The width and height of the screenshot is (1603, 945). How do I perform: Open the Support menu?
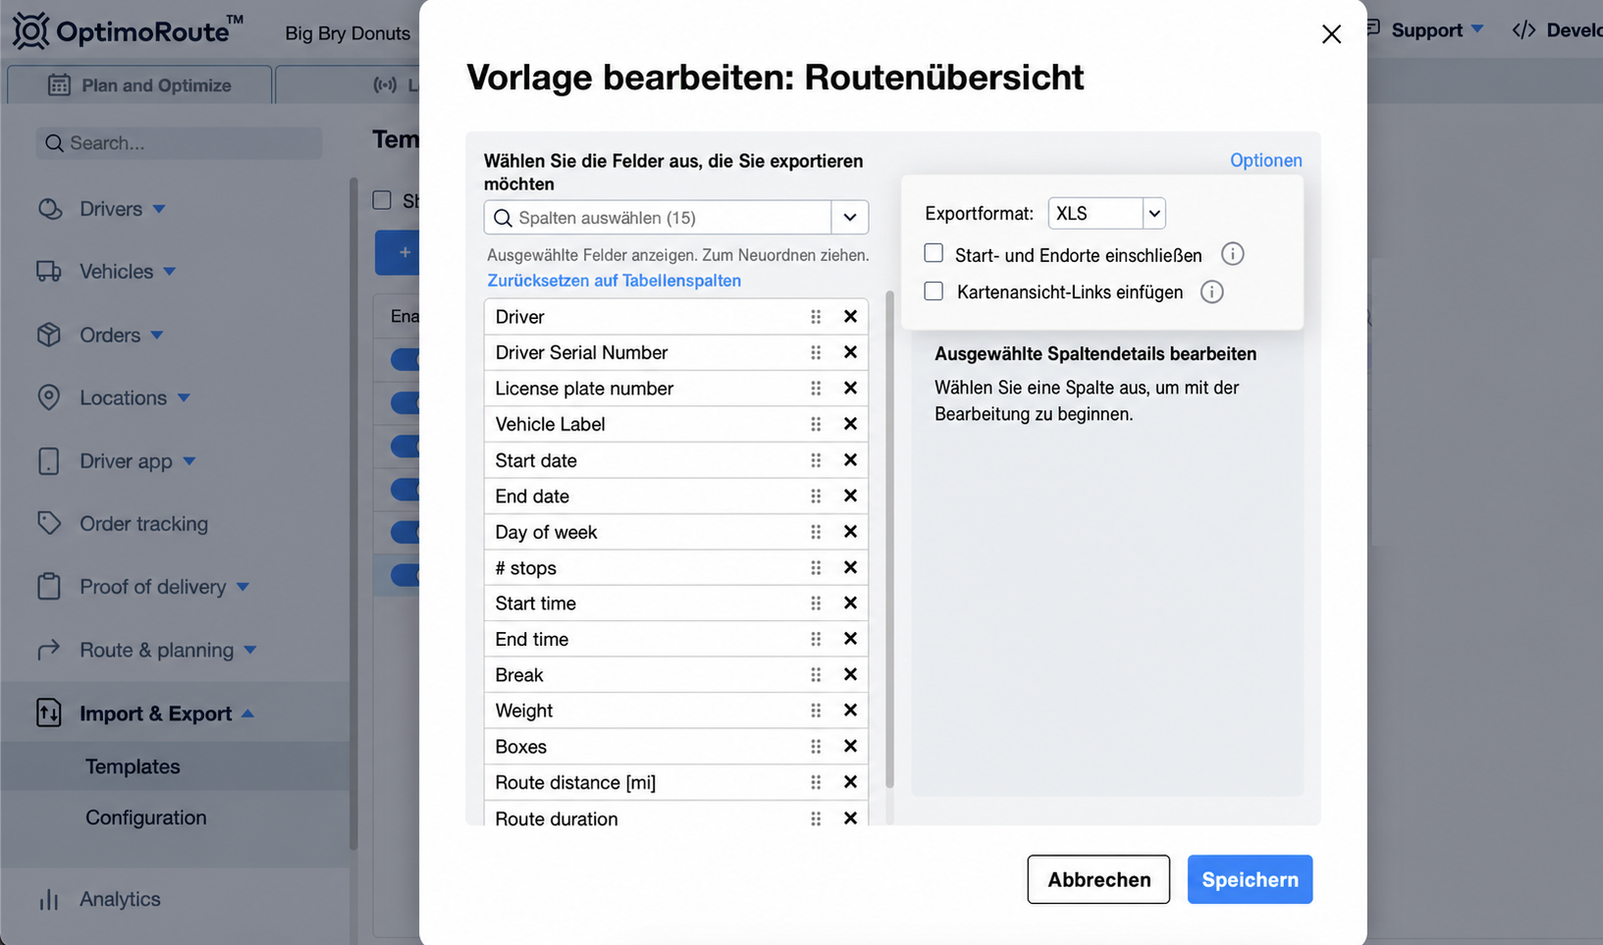tap(1425, 30)
